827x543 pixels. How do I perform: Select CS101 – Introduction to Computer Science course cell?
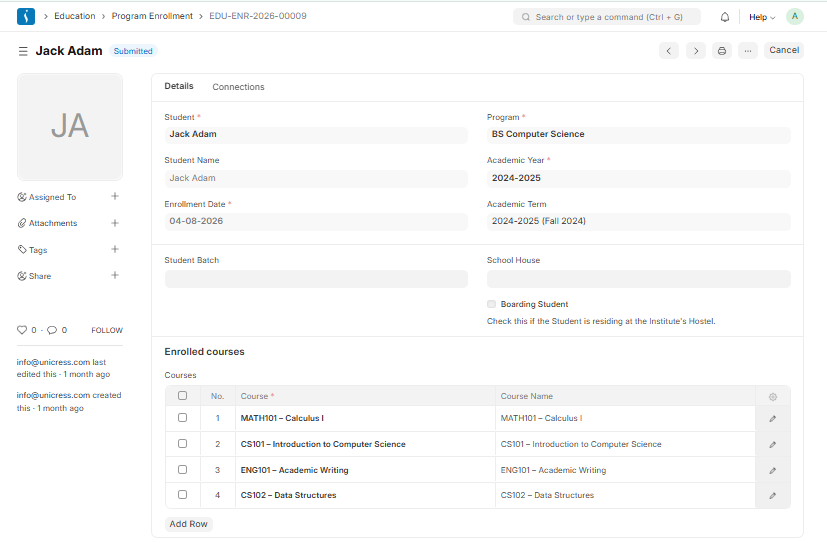point(365,444)
